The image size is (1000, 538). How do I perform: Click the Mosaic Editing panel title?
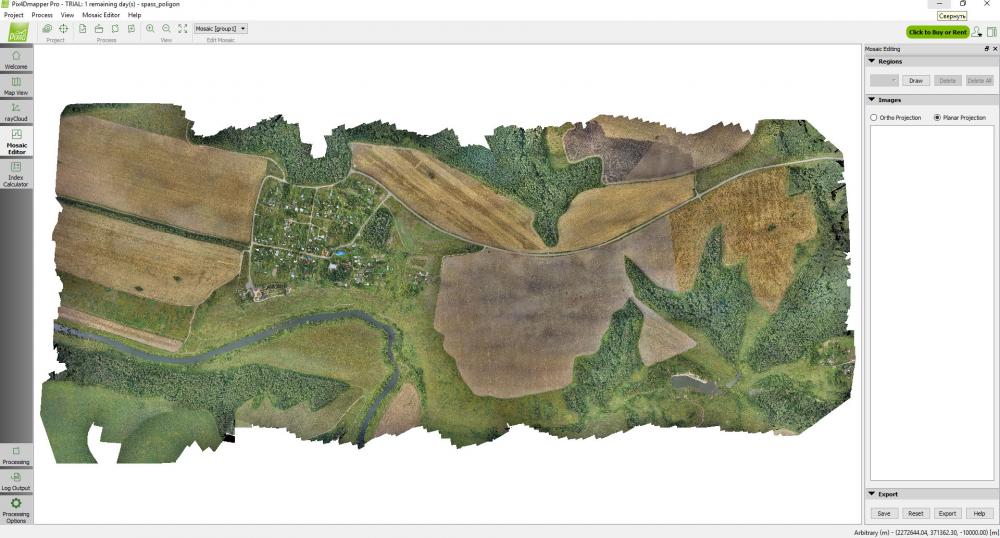coord(883,48)
